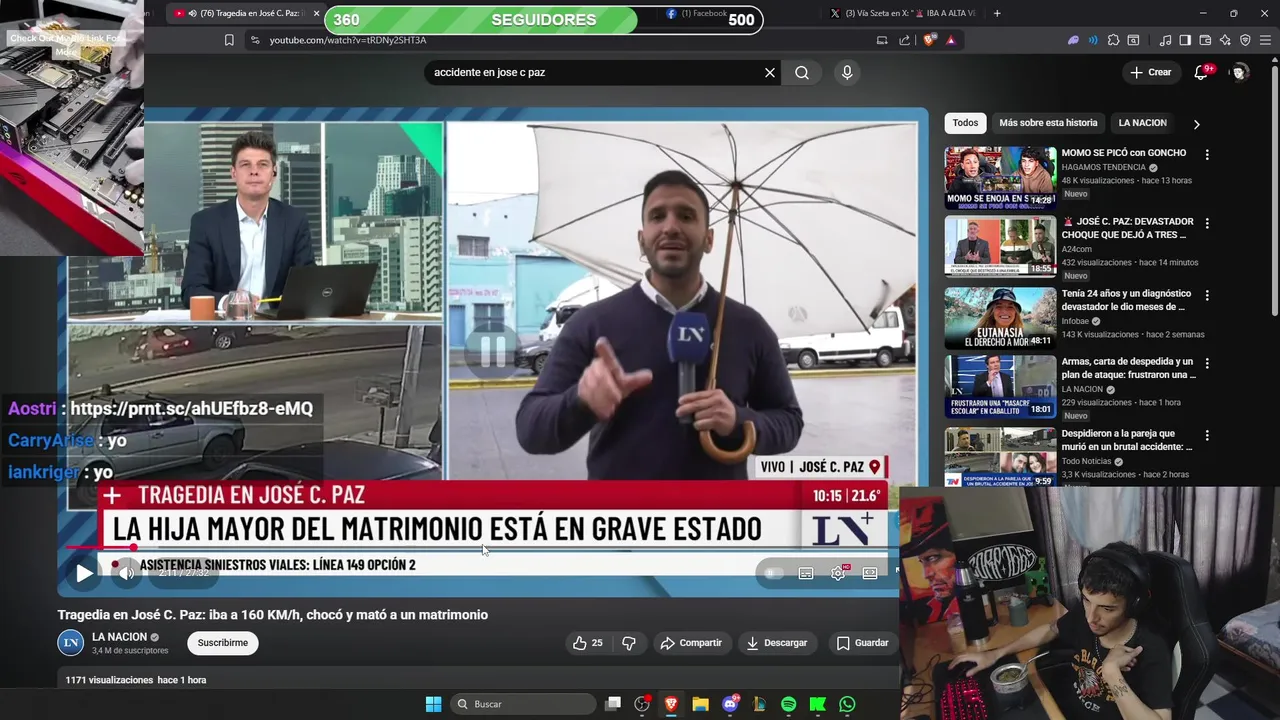Screen dimensions: 1280x720
Task: Open 'Armas, carta de despedida' video title
Action: point(1127,368)
